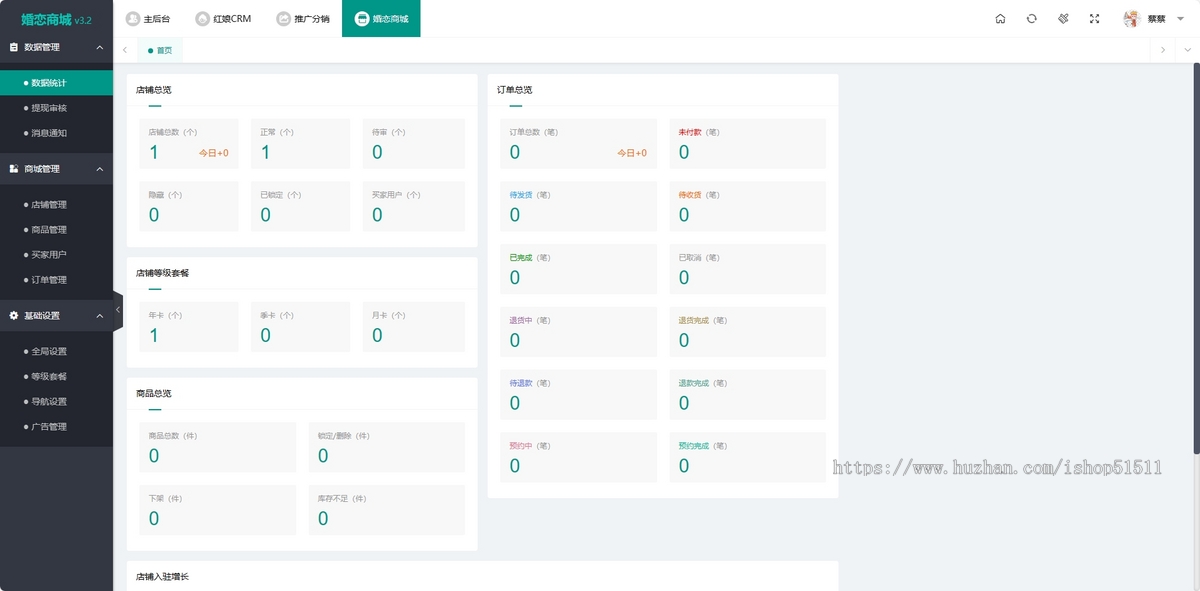
Task: Click the 锁定/删除 products card
Action: [x=387, y=447]
